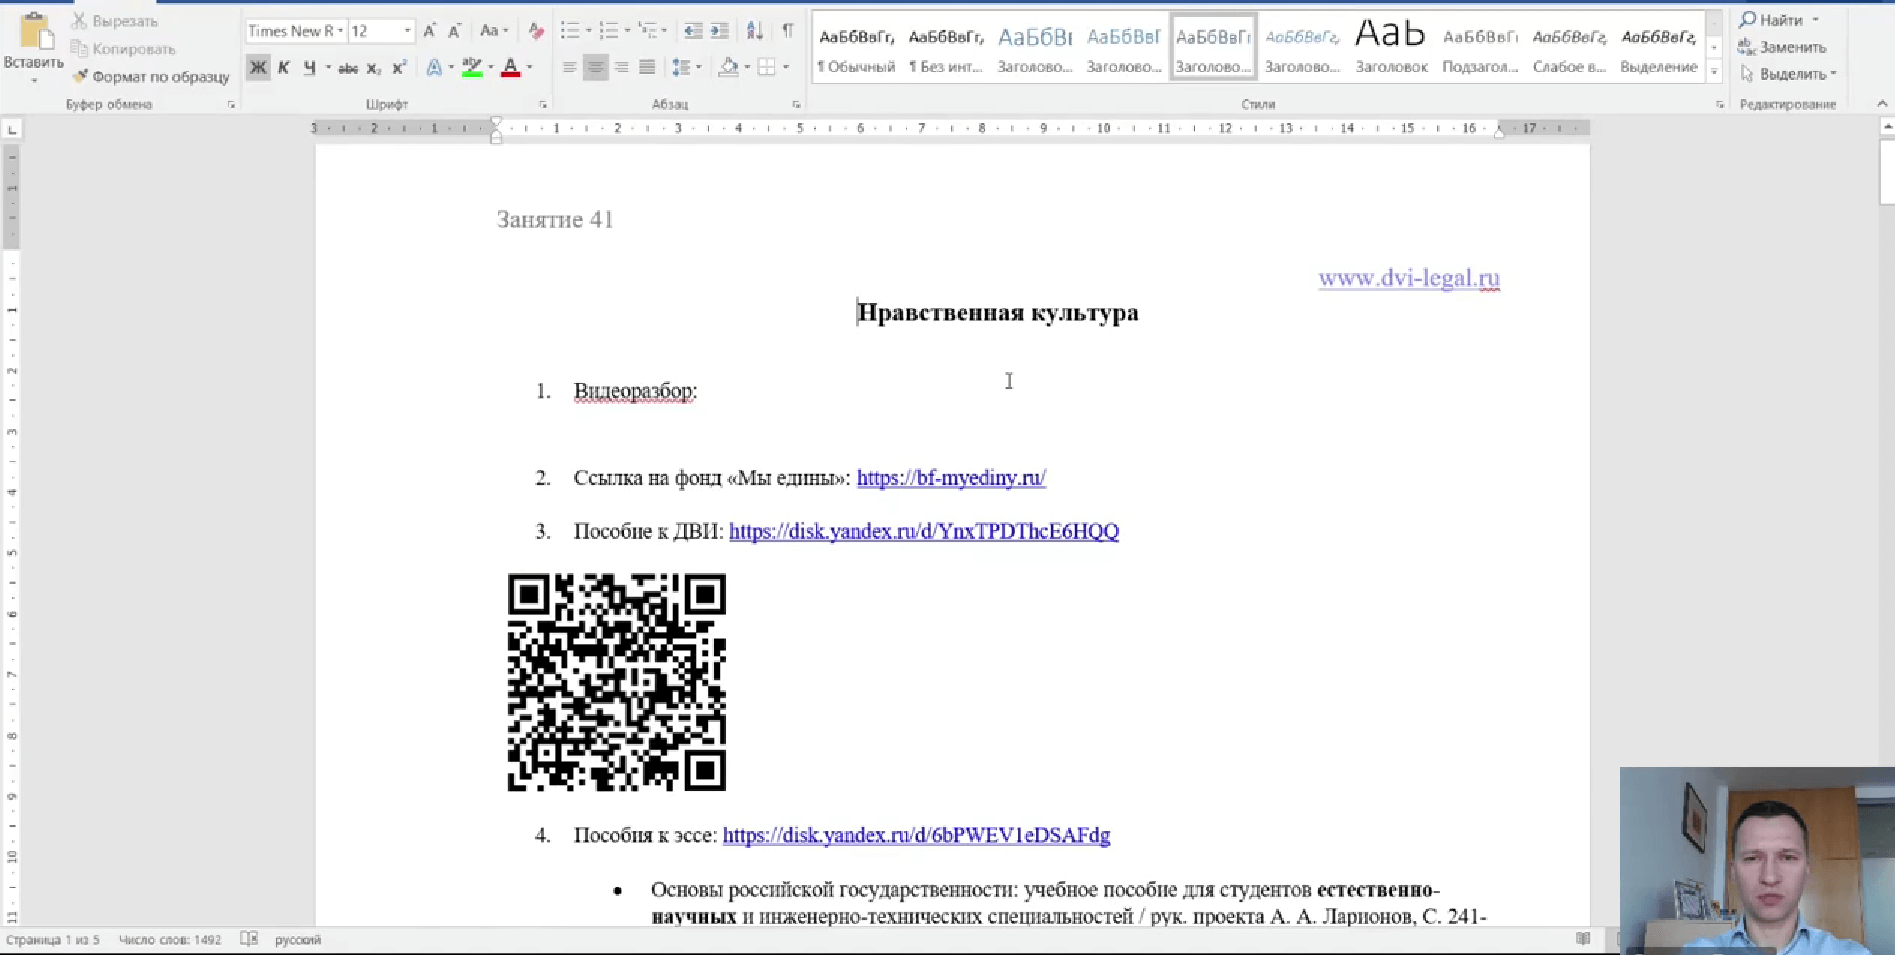Screen dimensions: 1895x955
Task: Apply a numbered list
Action: point(608,31)
